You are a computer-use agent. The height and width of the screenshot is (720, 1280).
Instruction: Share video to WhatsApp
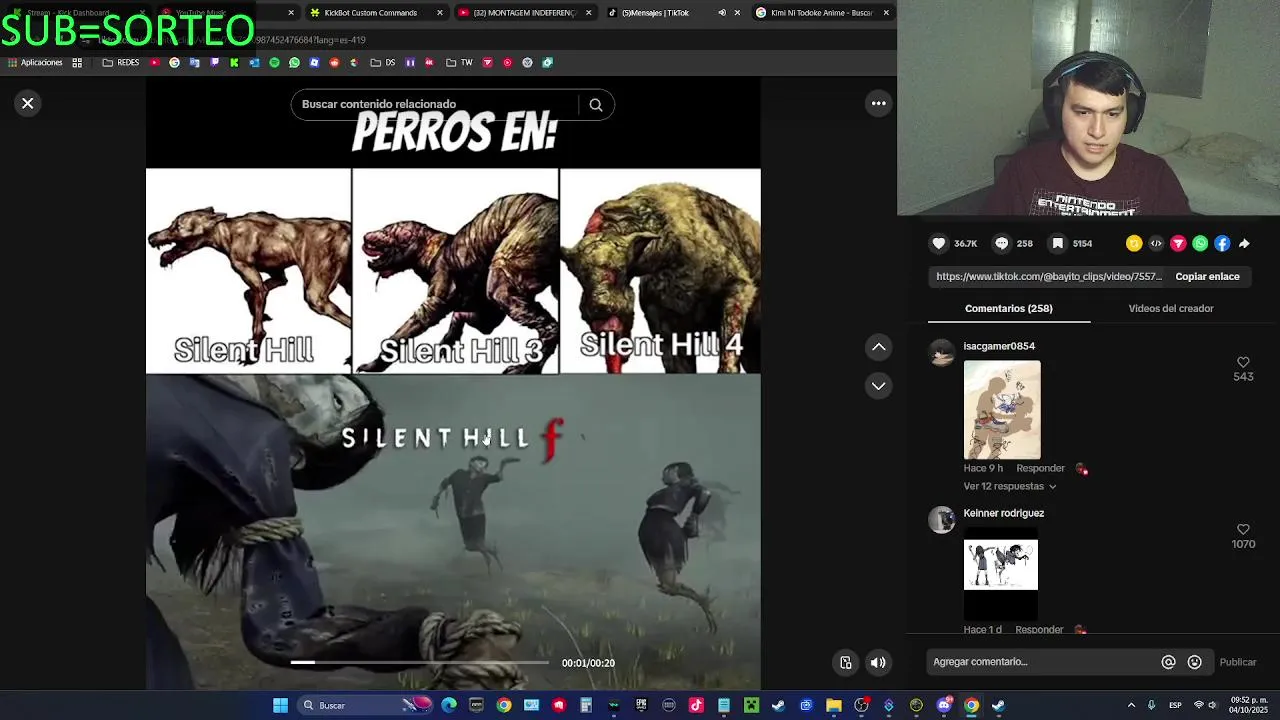pyautogui.click(x=1200, y=243)
